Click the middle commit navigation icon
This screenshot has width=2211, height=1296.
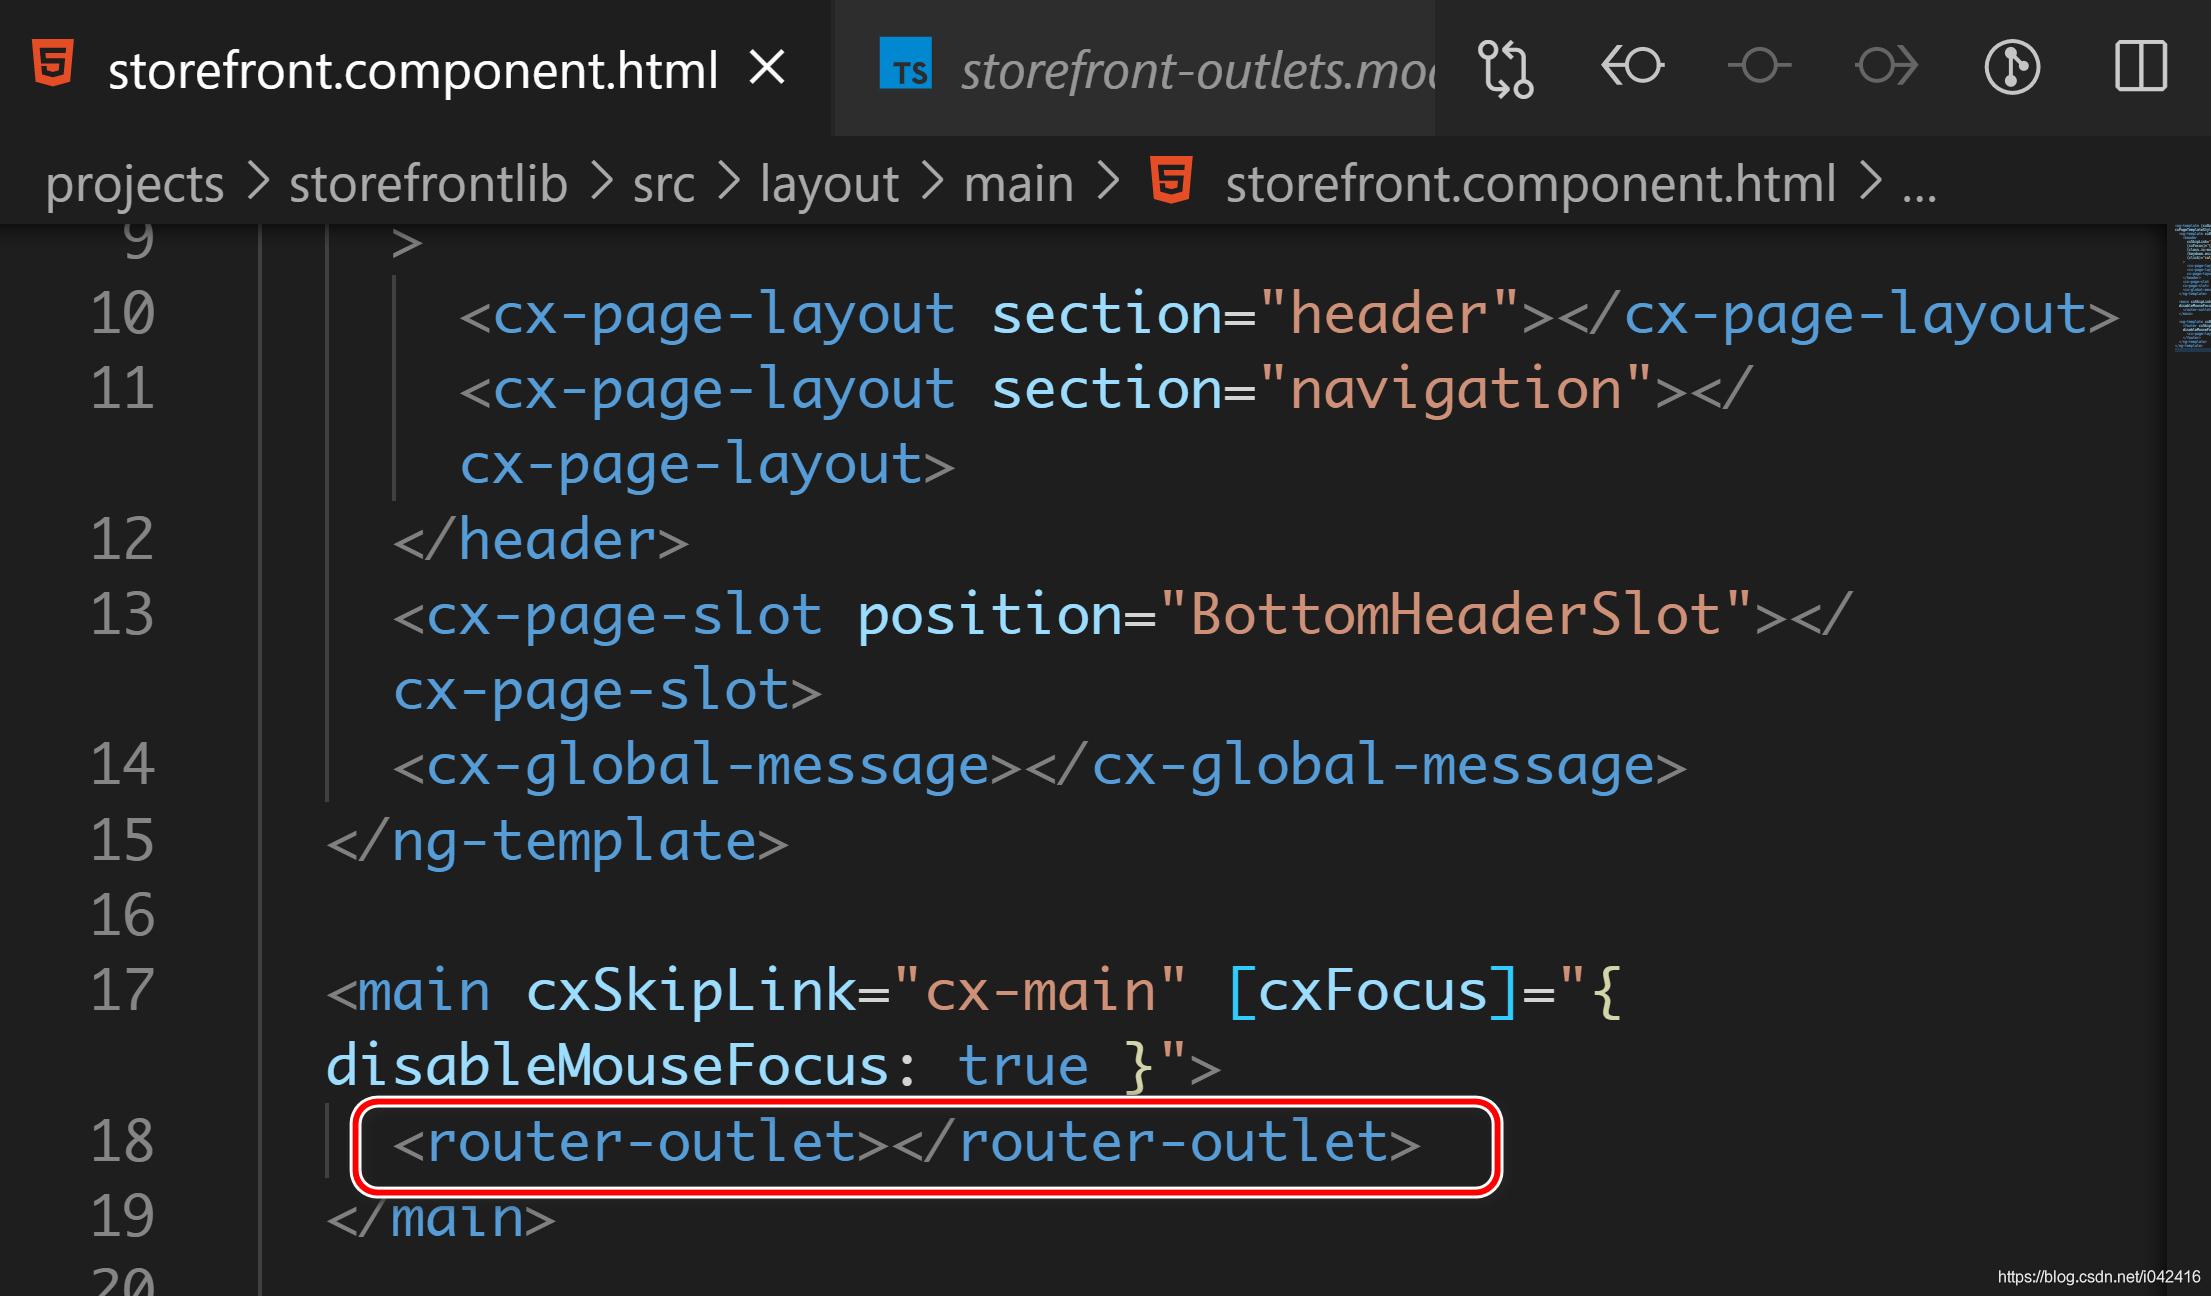(x=1759, y=67)
